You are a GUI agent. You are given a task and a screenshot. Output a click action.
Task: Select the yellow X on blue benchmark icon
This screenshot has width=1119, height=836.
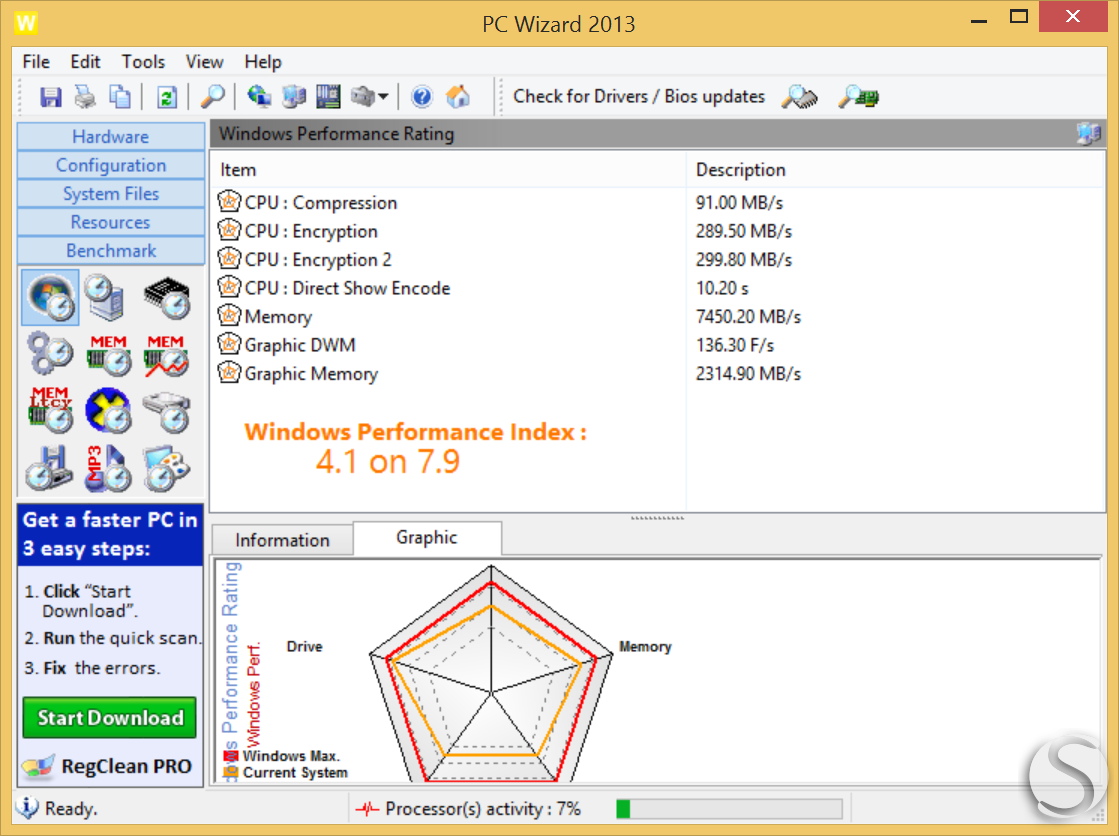point(108,411)
